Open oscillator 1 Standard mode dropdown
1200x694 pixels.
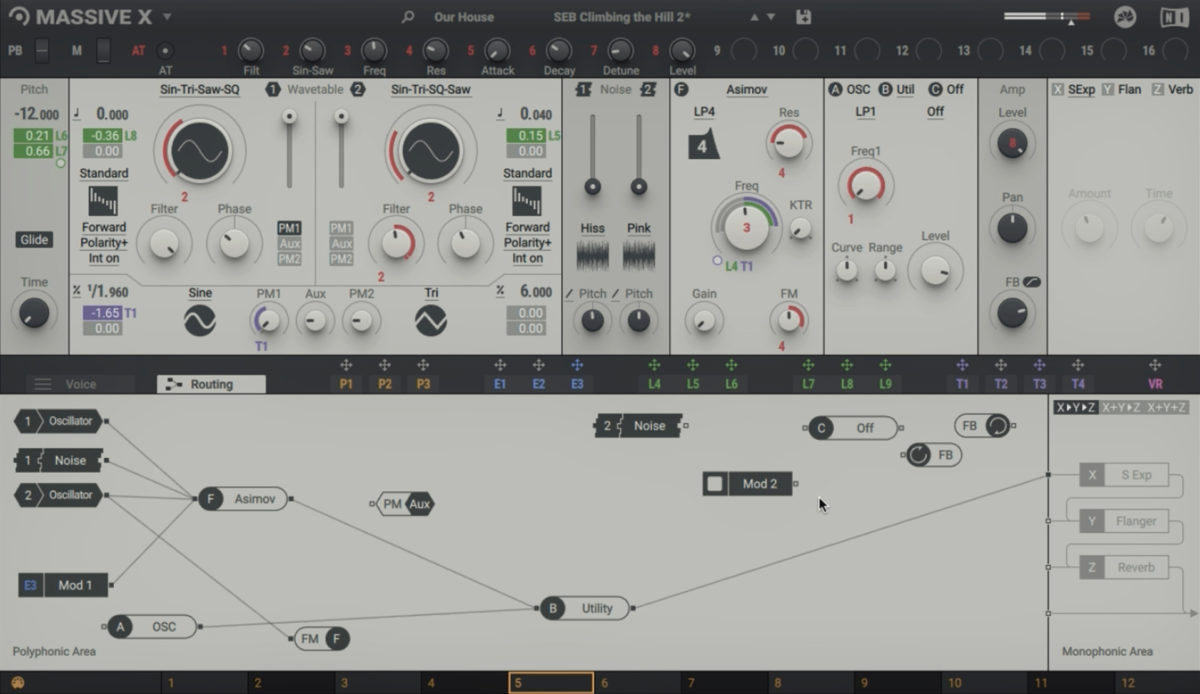[x=104, y=174]
